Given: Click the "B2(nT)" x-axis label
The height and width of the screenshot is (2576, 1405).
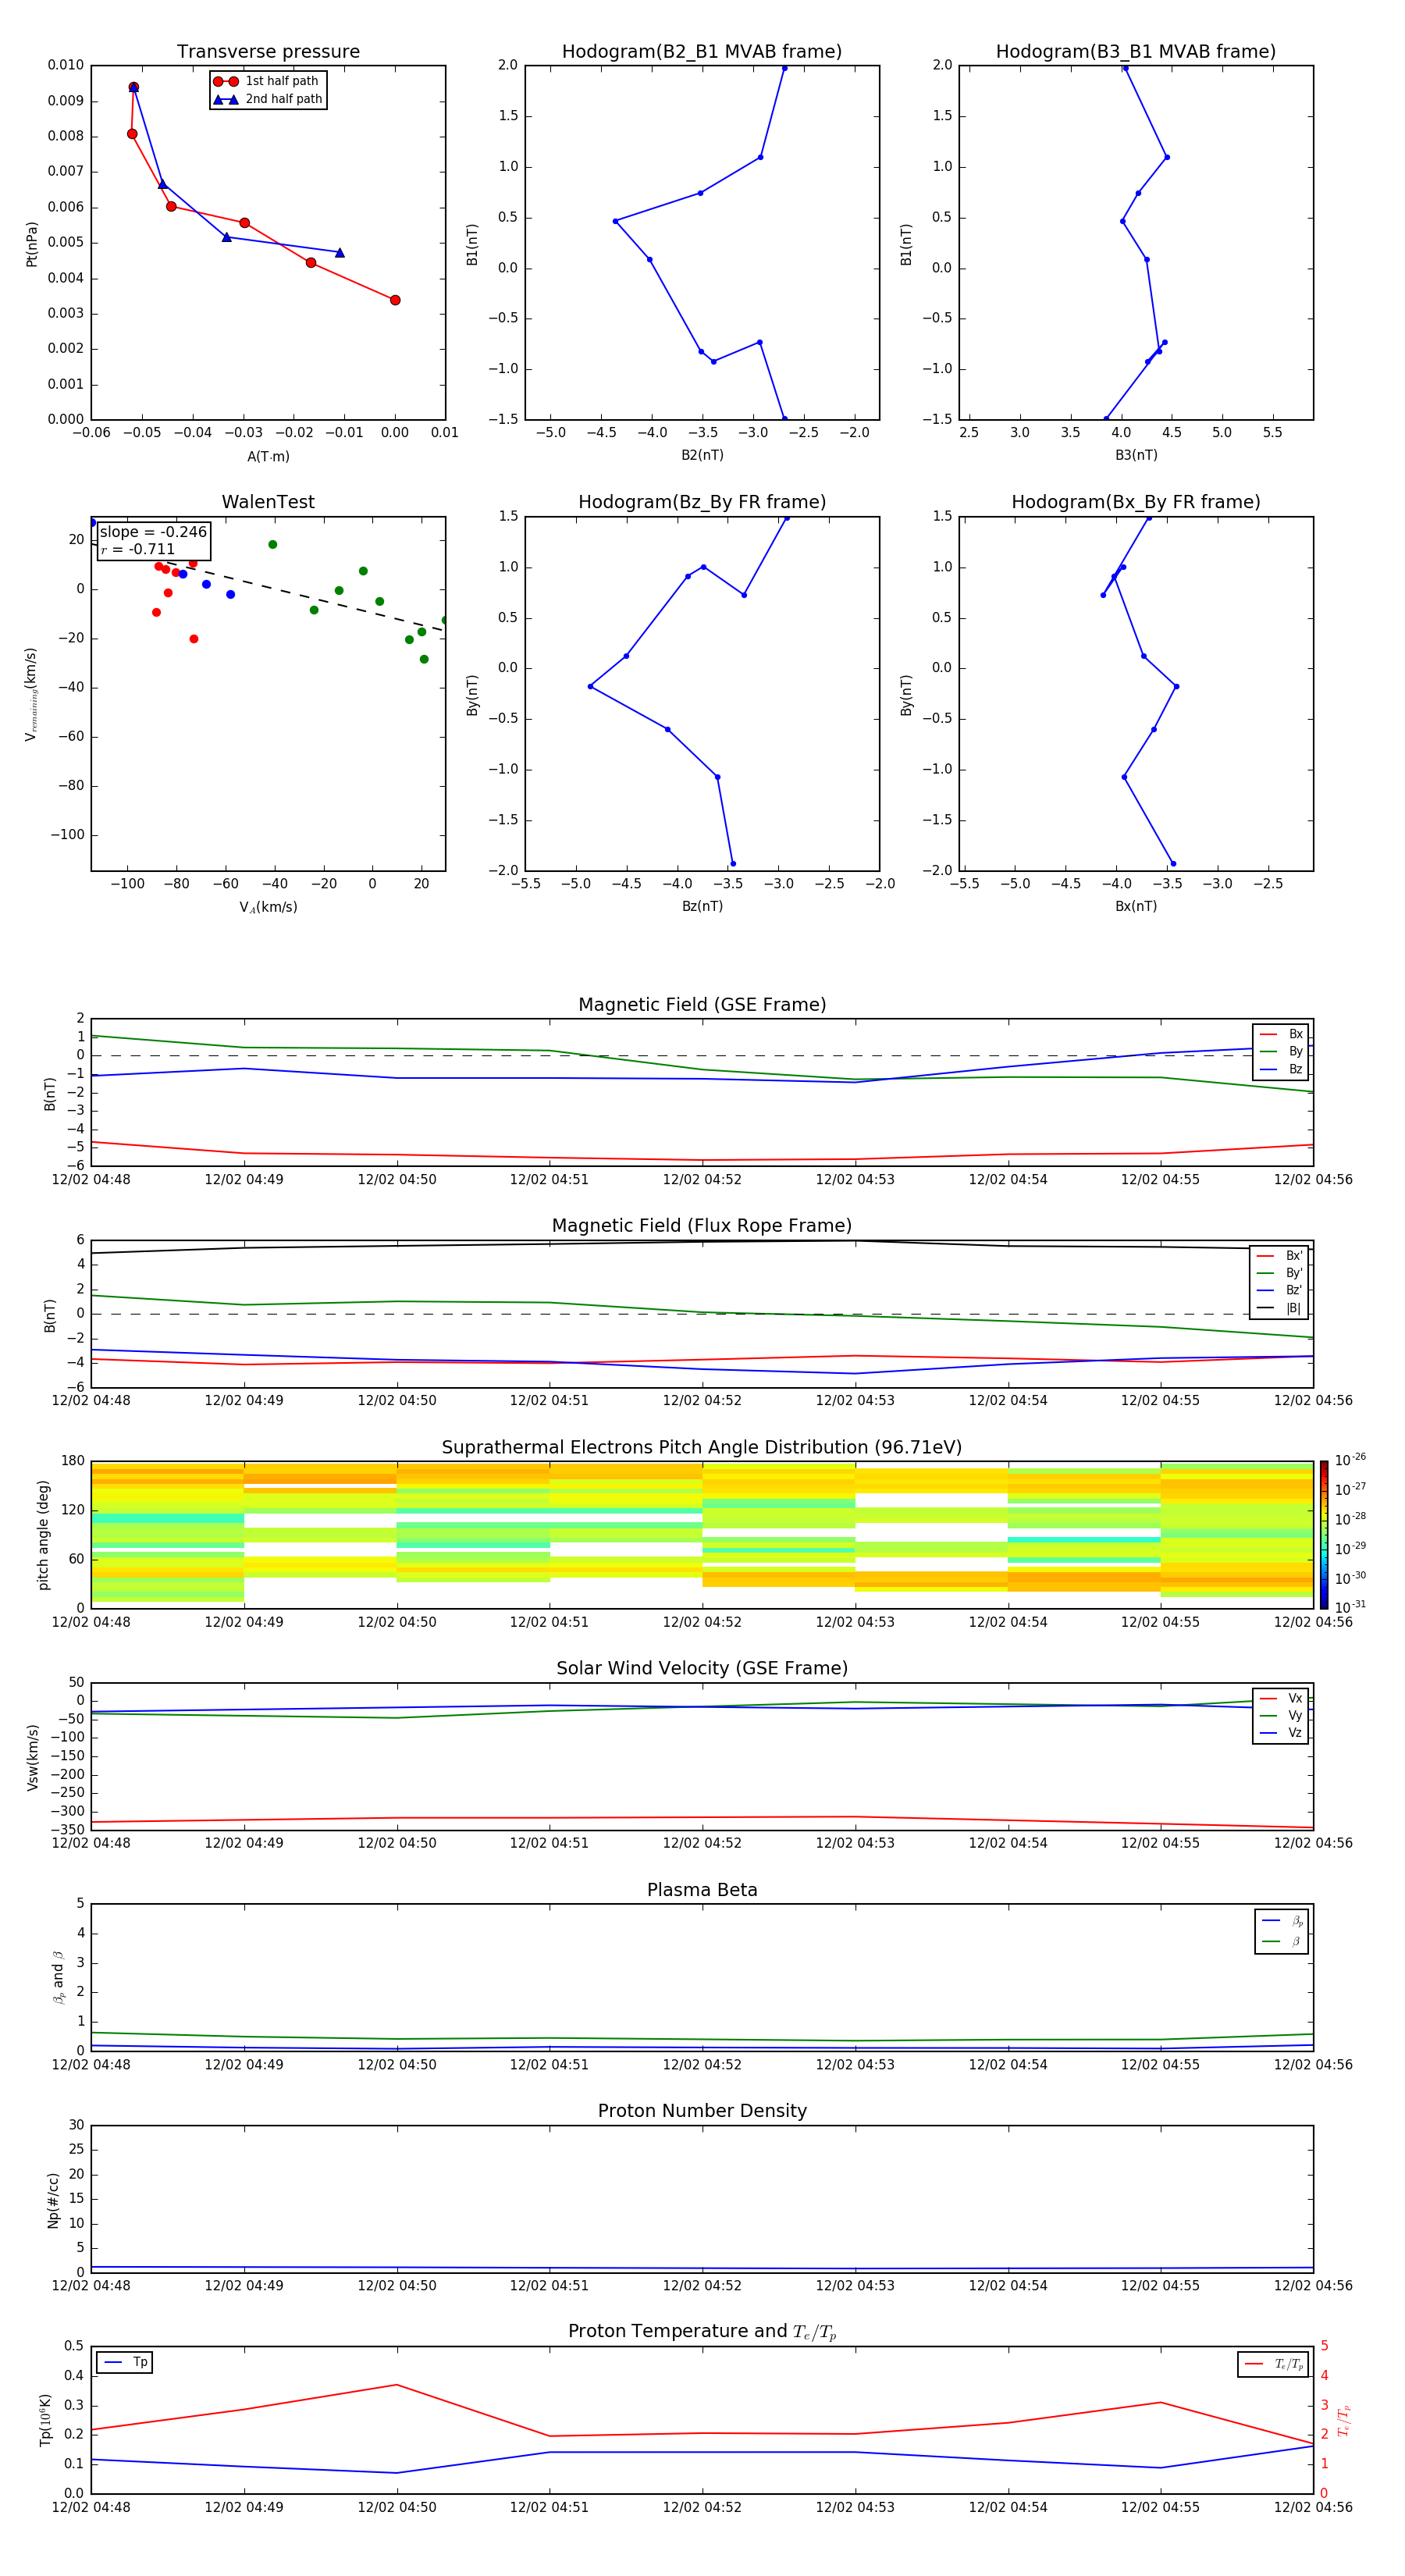Looking at the screenshot, I should click(702, 455).
